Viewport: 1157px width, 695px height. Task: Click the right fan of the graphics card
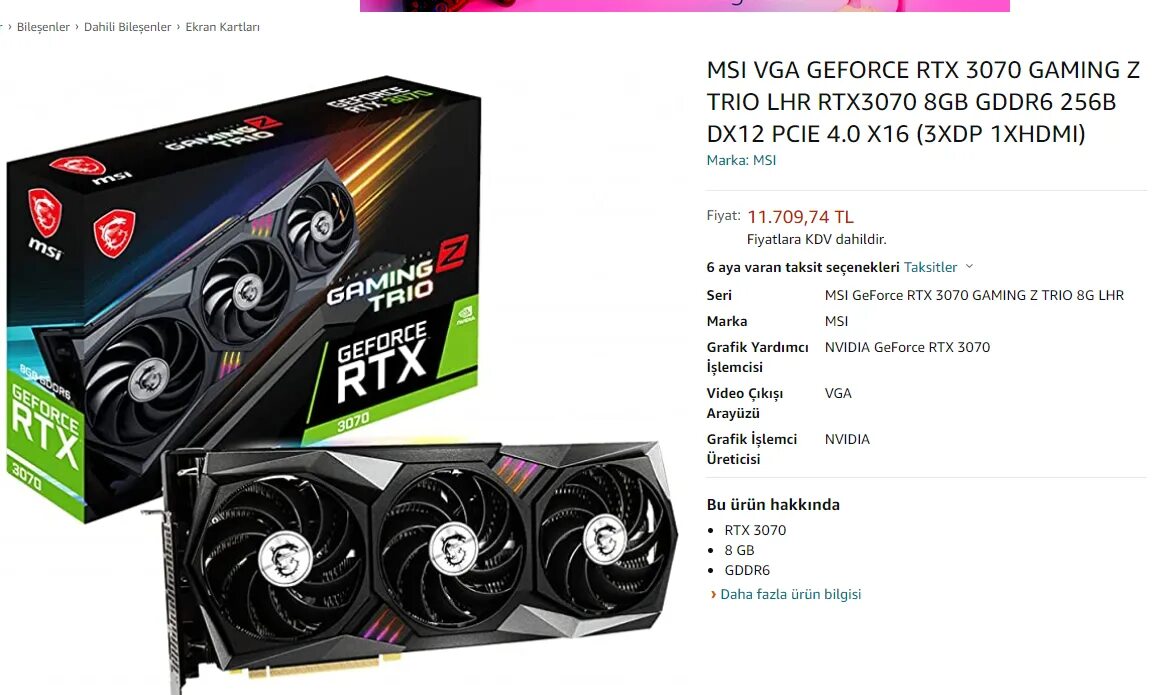(605, 539)
